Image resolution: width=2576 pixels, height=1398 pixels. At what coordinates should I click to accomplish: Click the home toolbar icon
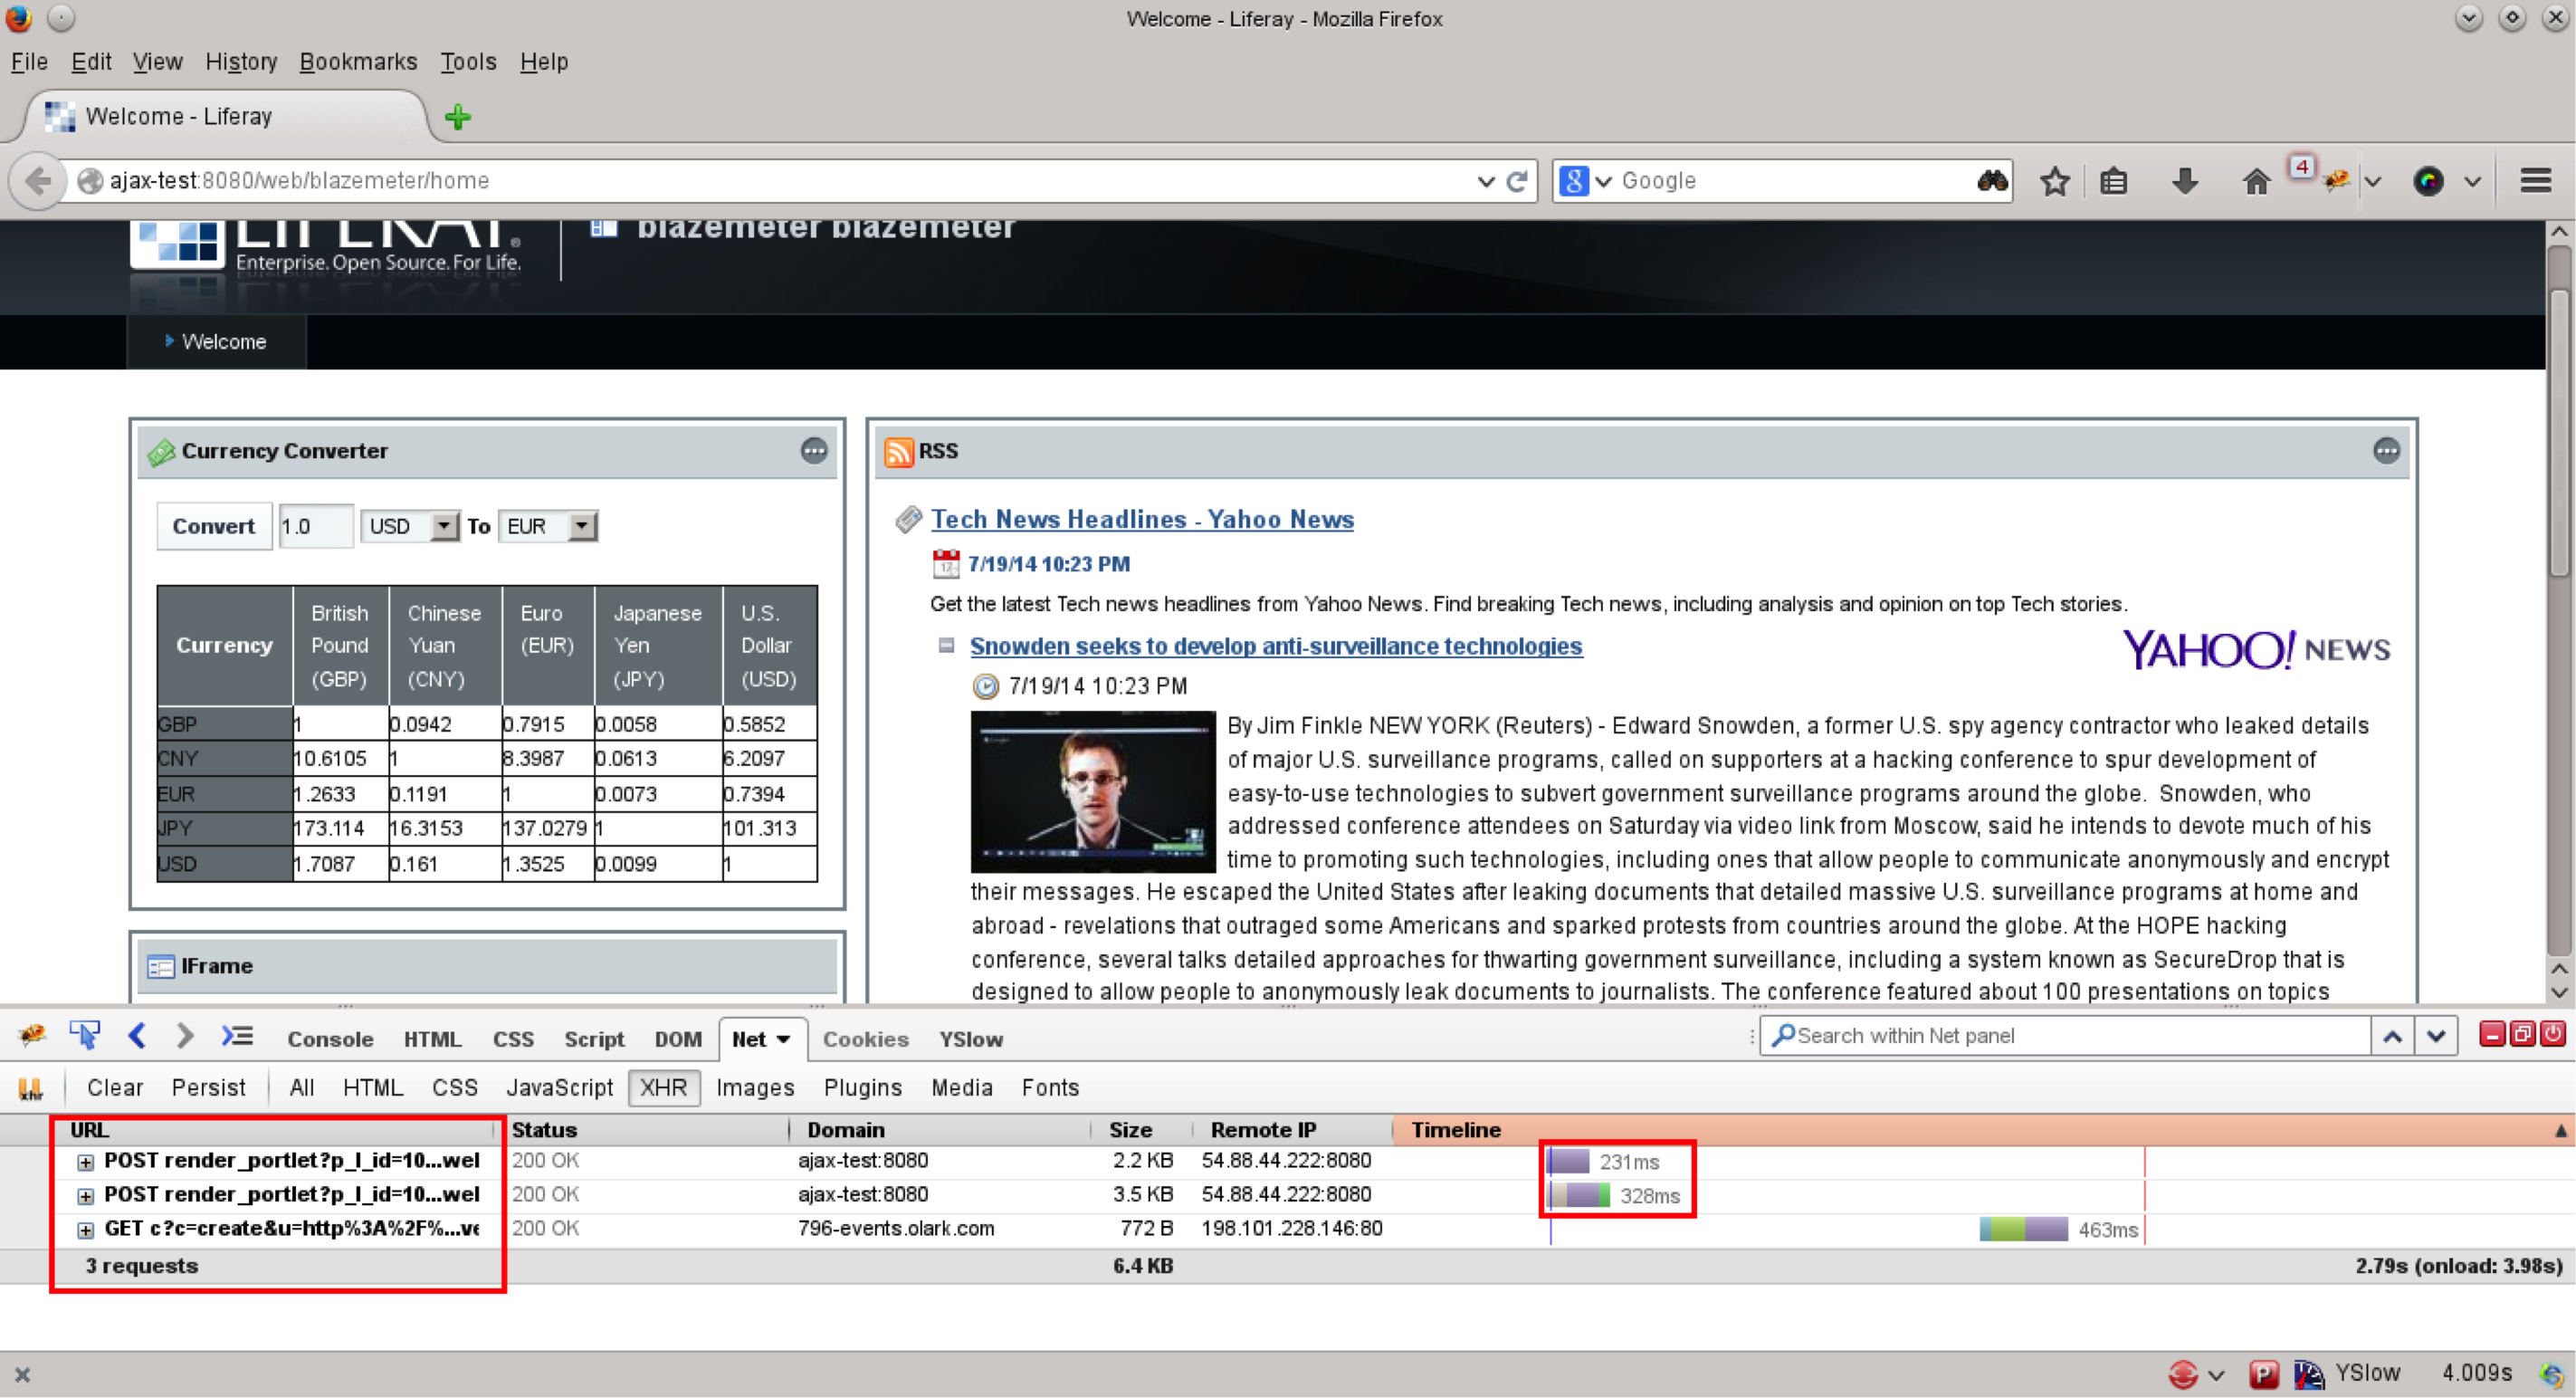[2256, 181]
